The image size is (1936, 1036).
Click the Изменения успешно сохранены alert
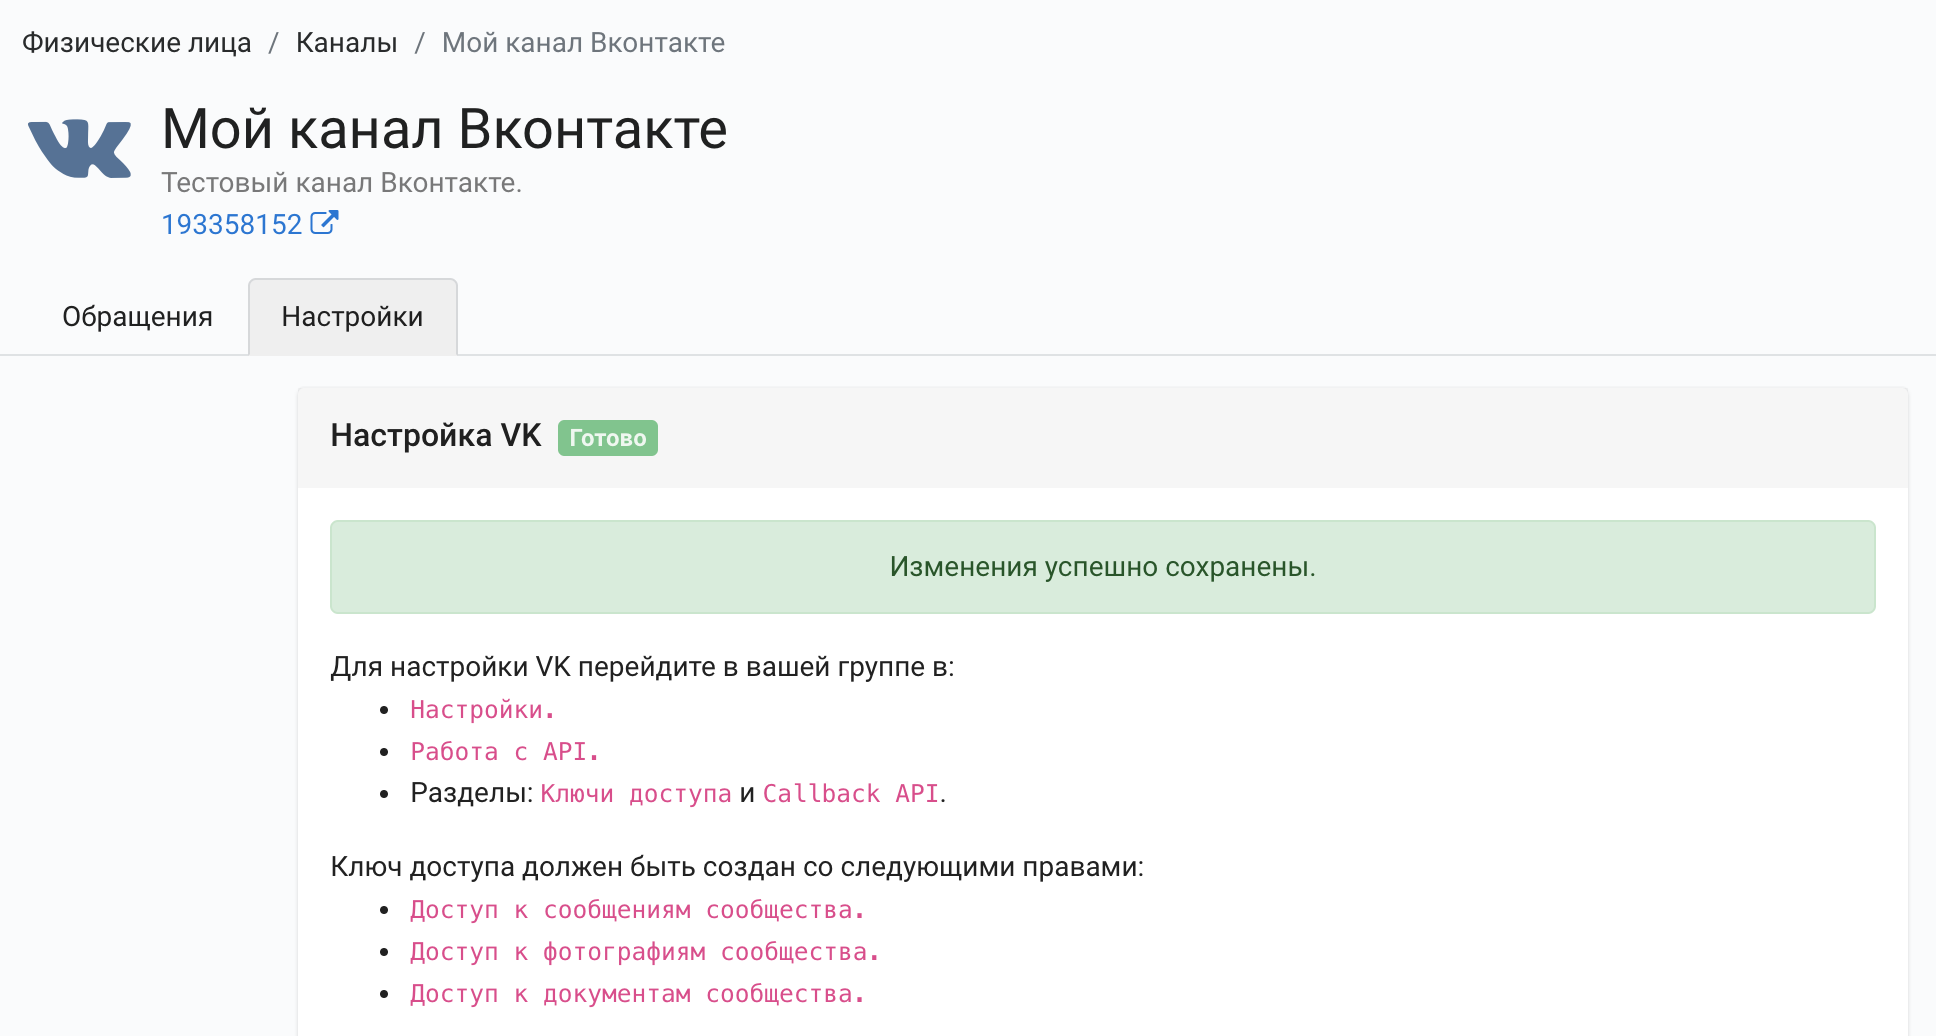pyautogui.click(x=1103, y=567)
